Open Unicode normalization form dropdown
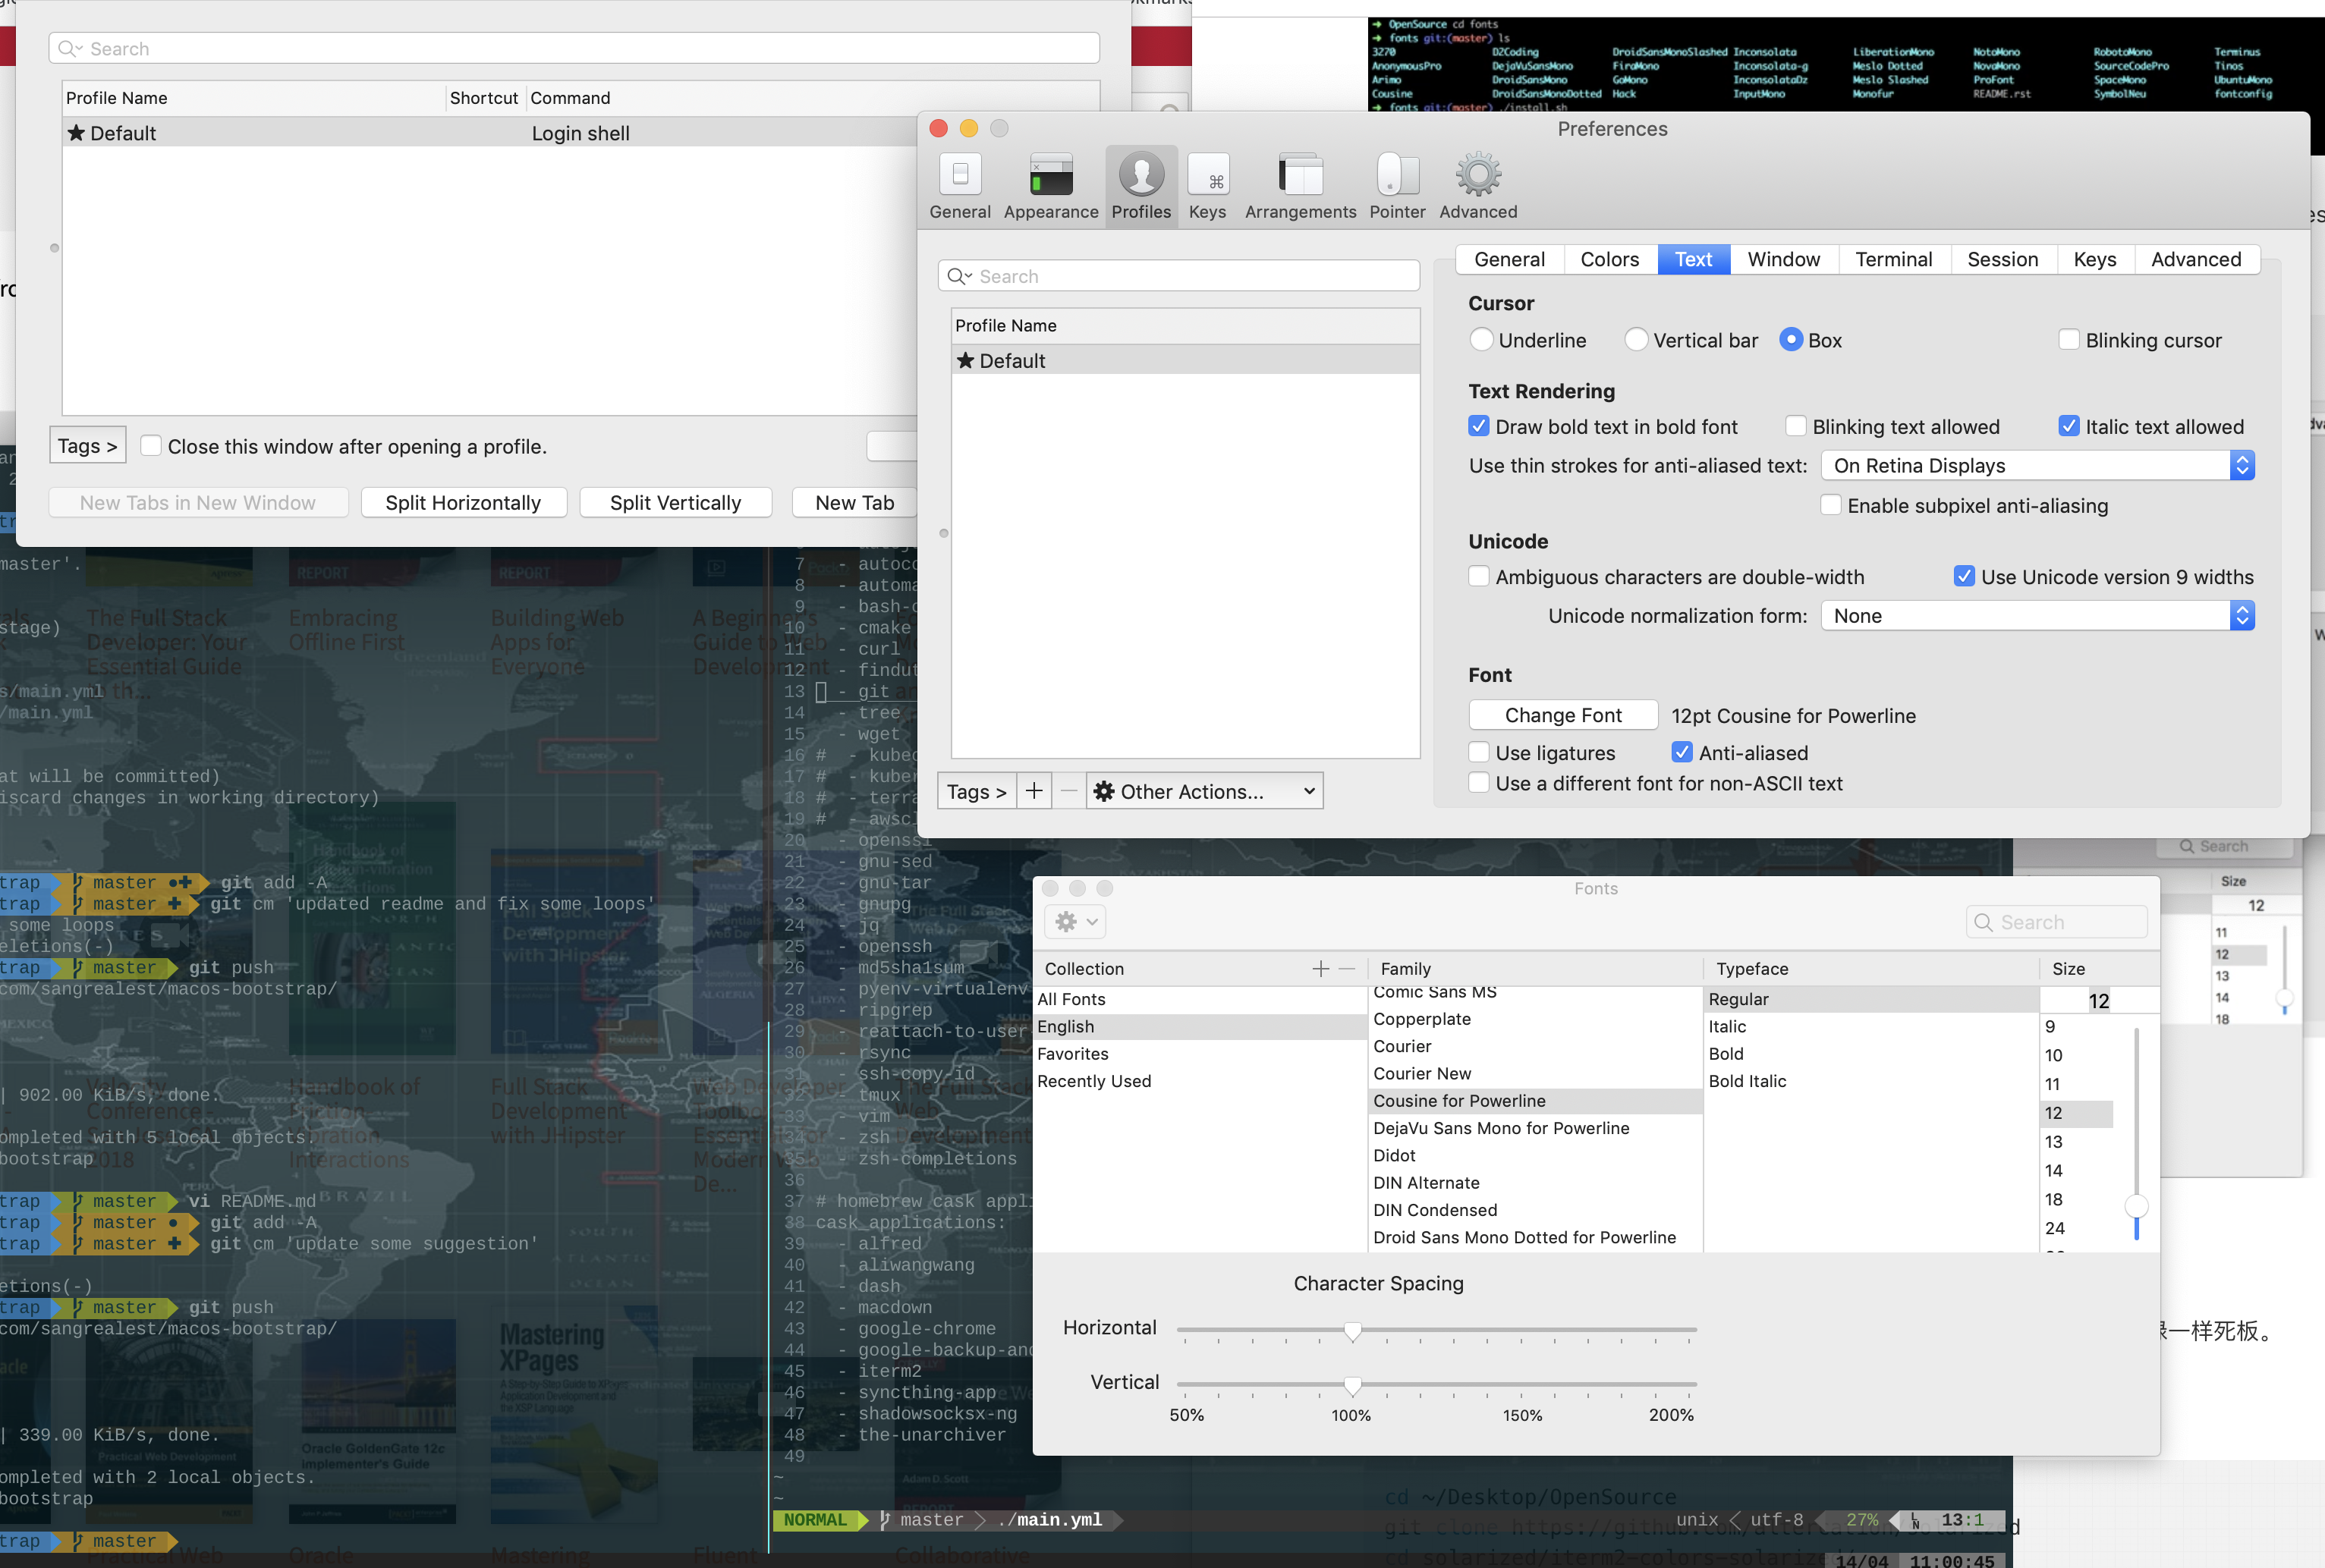Screen dimensions: 2325x1568 [2037, 616]
